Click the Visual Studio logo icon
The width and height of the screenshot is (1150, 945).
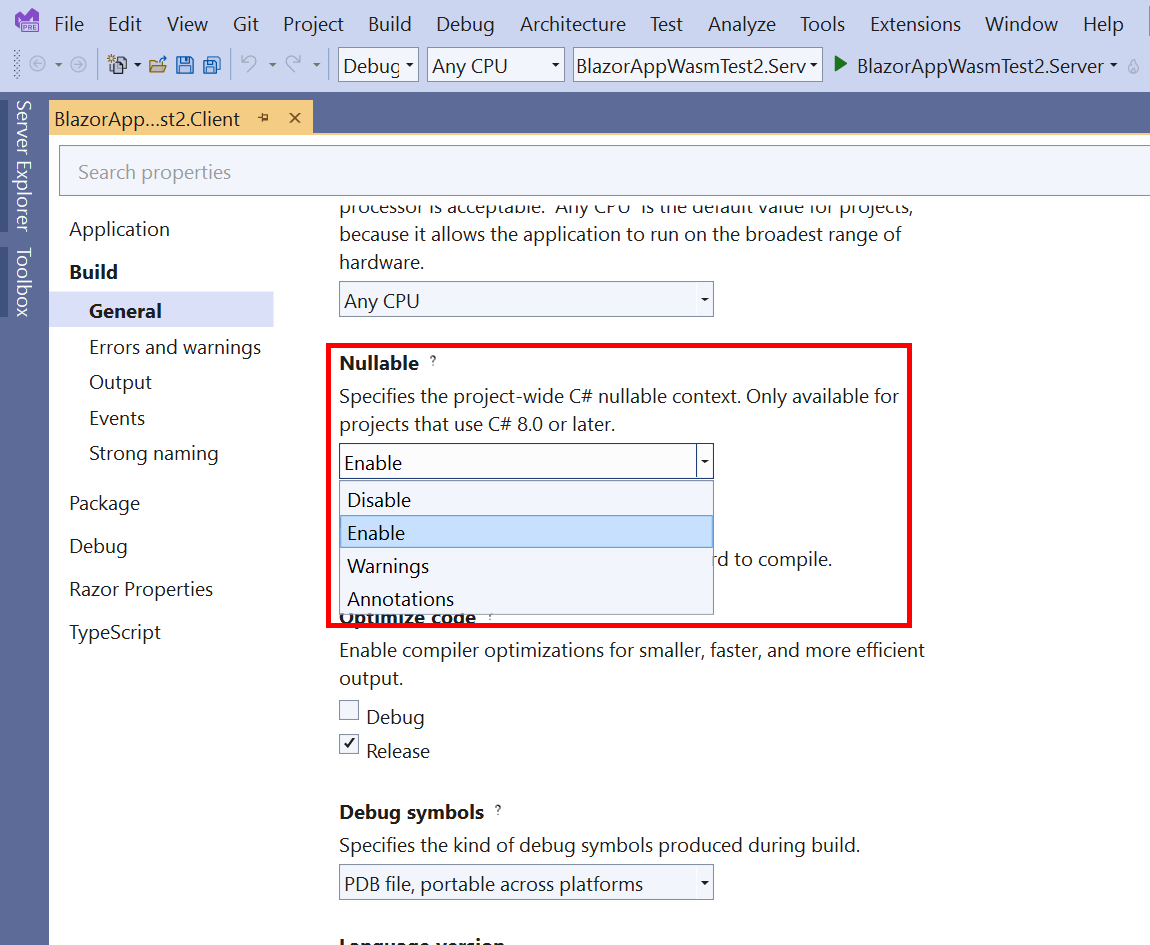27,21
